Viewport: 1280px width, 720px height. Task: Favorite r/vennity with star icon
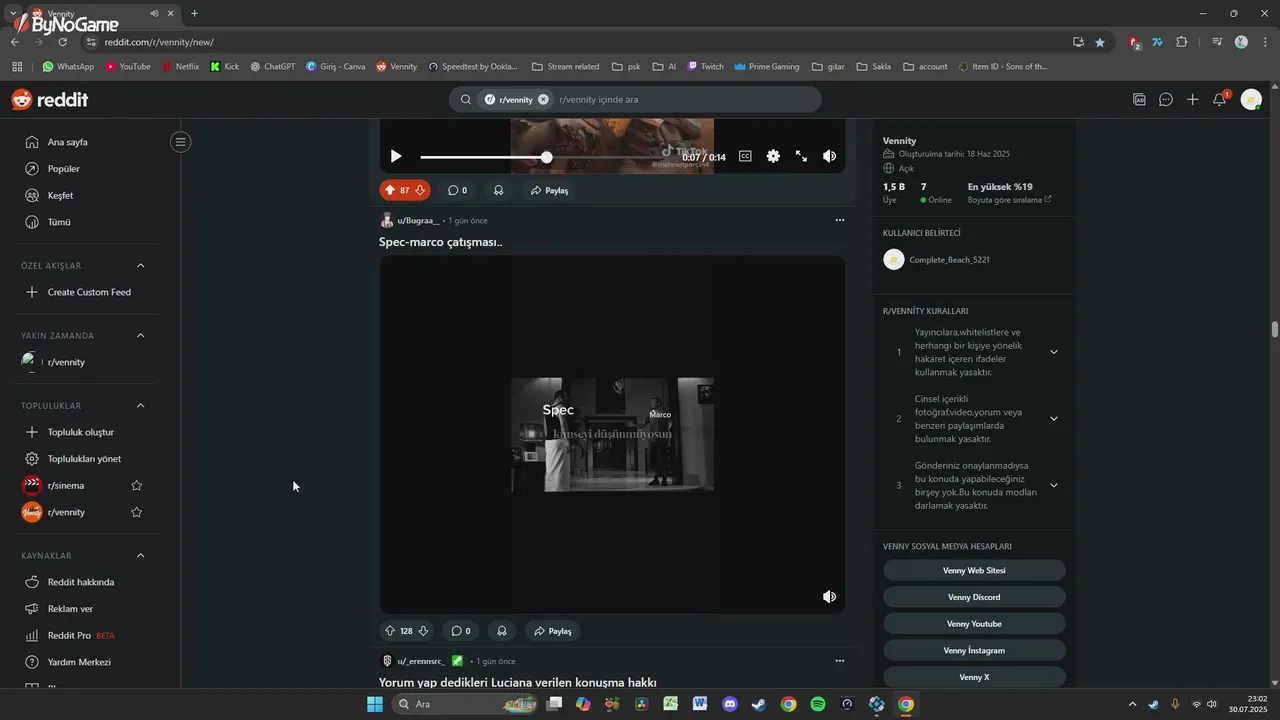click(x=137, y=512)
